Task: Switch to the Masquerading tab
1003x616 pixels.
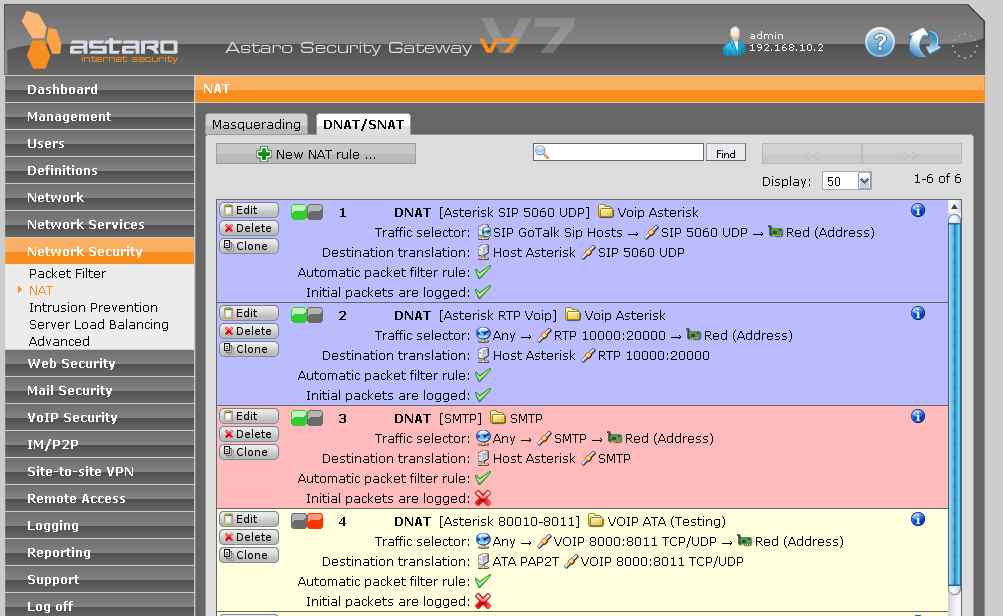Action: click(x=257, y=124)
